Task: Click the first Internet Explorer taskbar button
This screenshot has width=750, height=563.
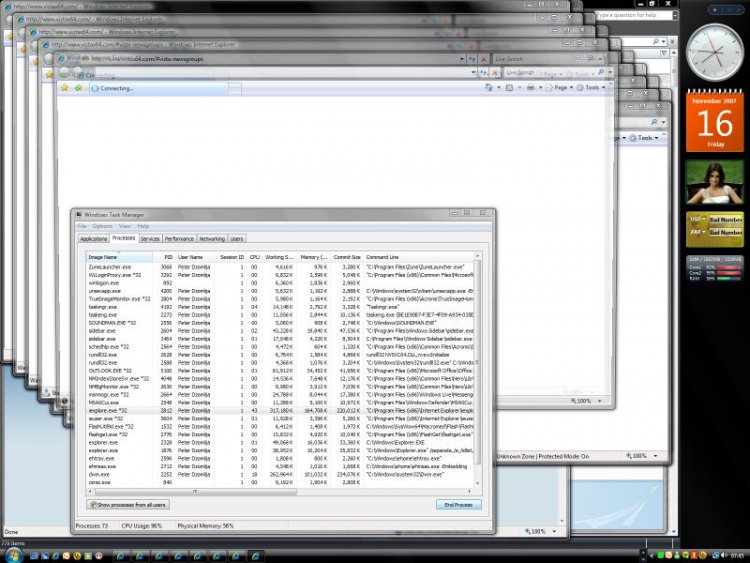Action: pos(121,555)
